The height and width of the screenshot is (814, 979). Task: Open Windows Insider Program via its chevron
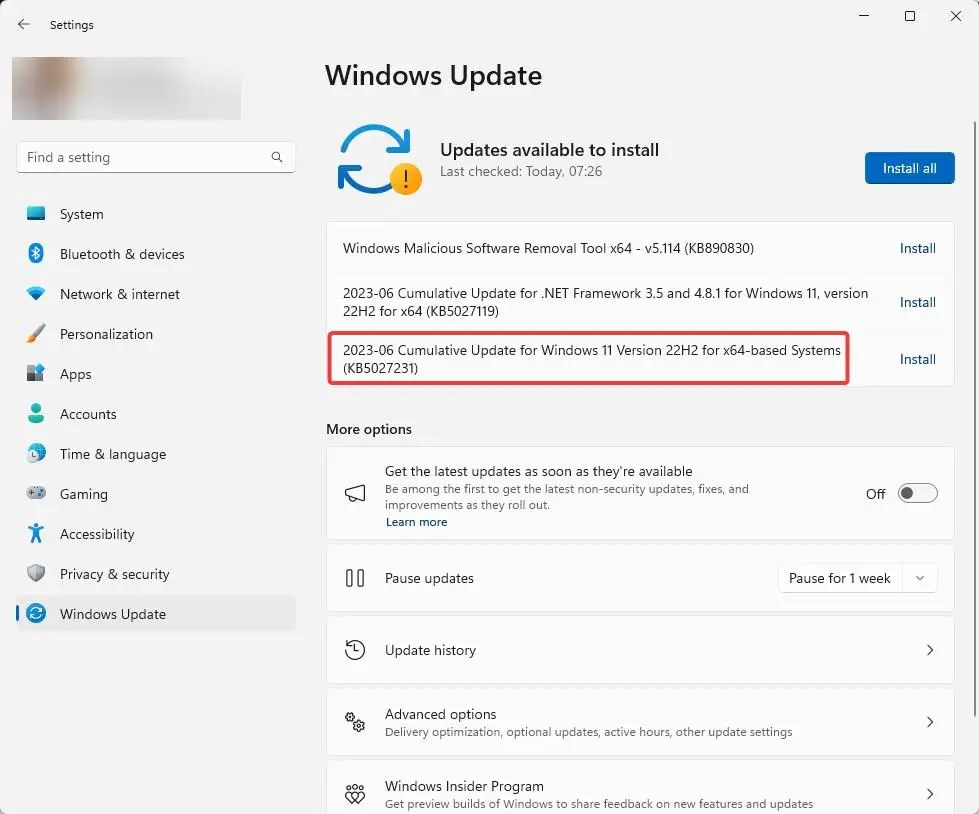(930, 794)
